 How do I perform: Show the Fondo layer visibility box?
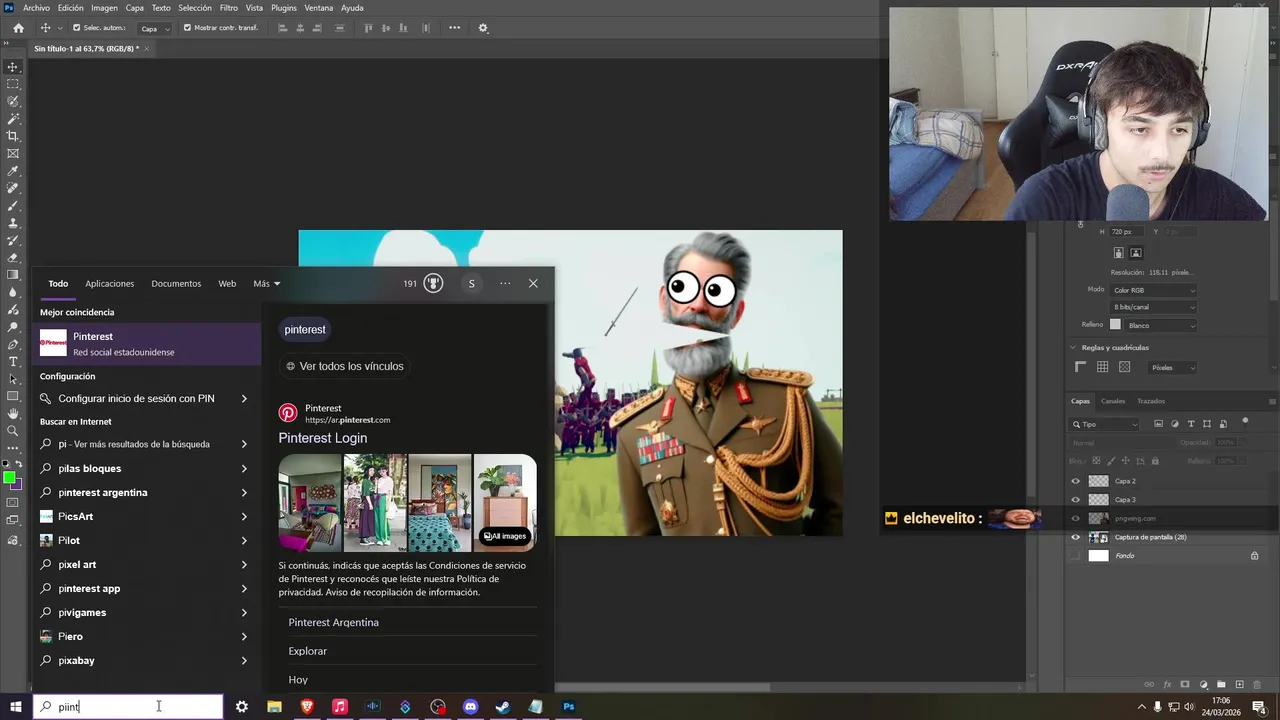coord(1076,556)
